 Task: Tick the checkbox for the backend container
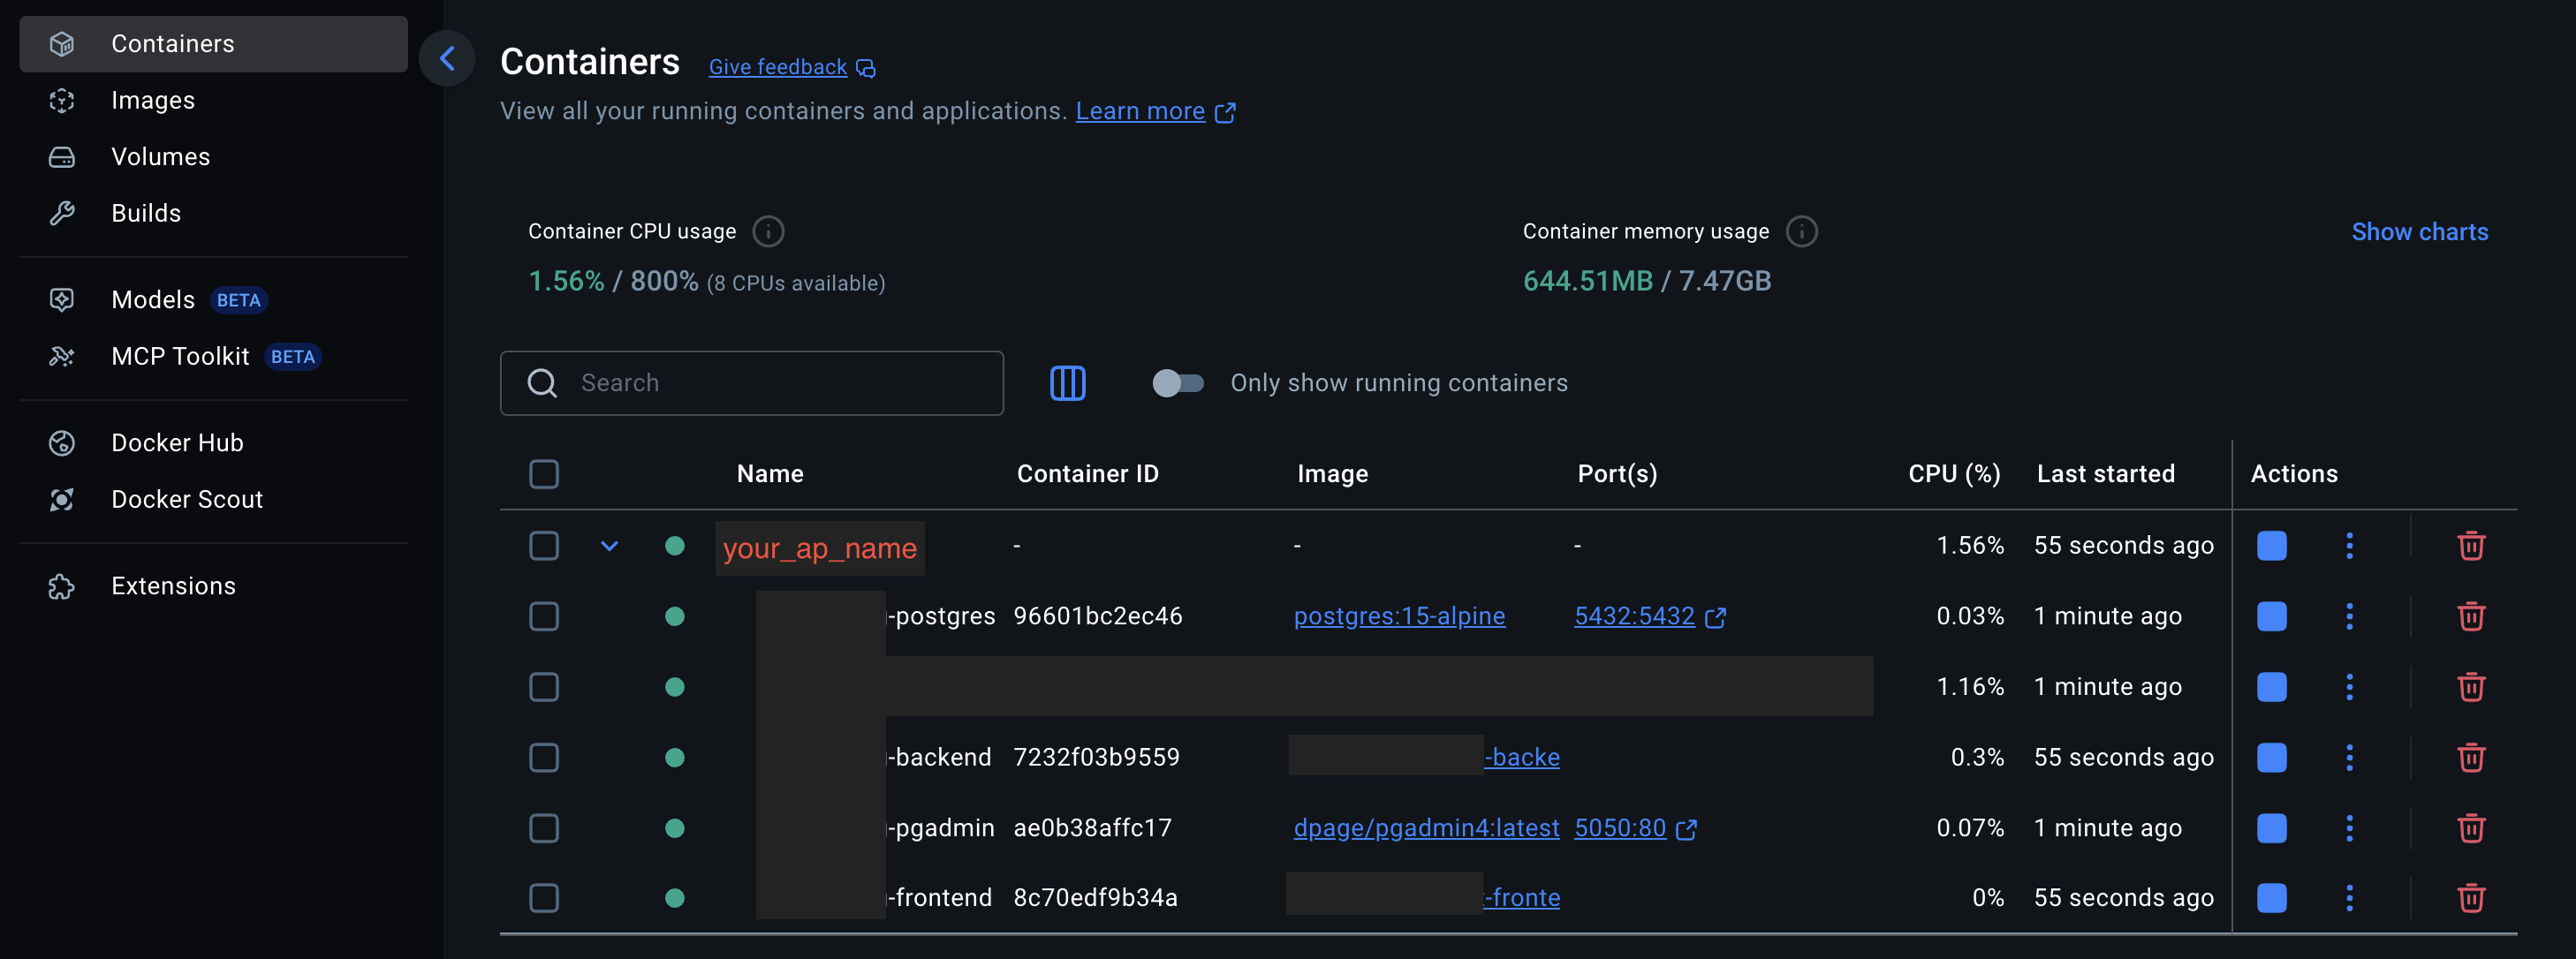click(544, 757)
